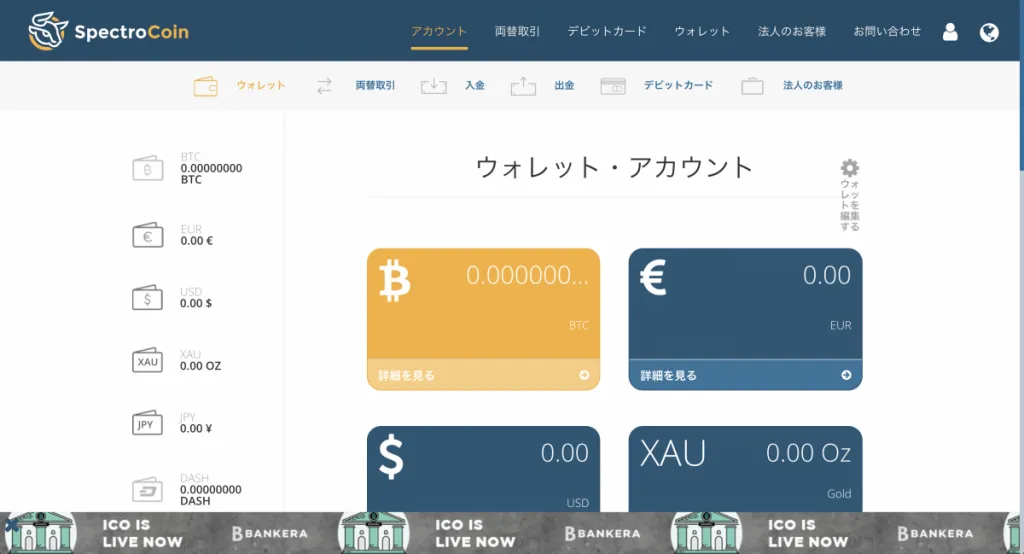Click the SpectroCoin logo
1024x554 pixels.
point(108,31)
